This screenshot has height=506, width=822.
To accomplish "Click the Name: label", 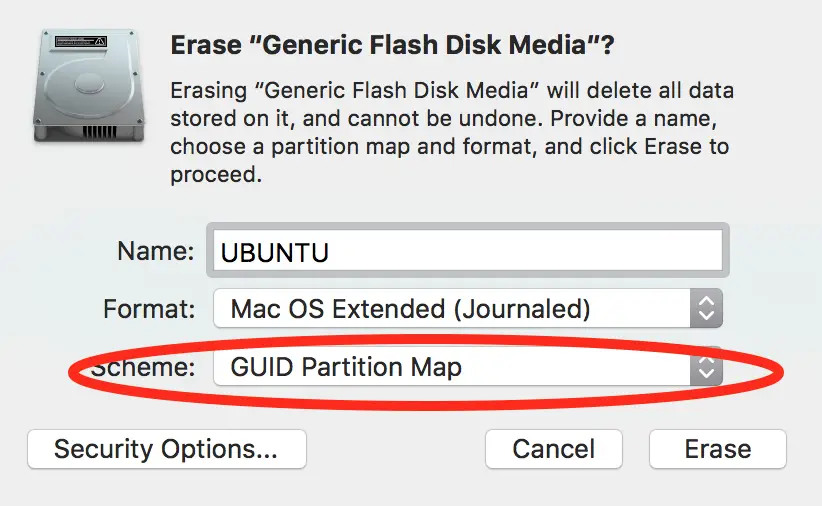I will point(156,251).
